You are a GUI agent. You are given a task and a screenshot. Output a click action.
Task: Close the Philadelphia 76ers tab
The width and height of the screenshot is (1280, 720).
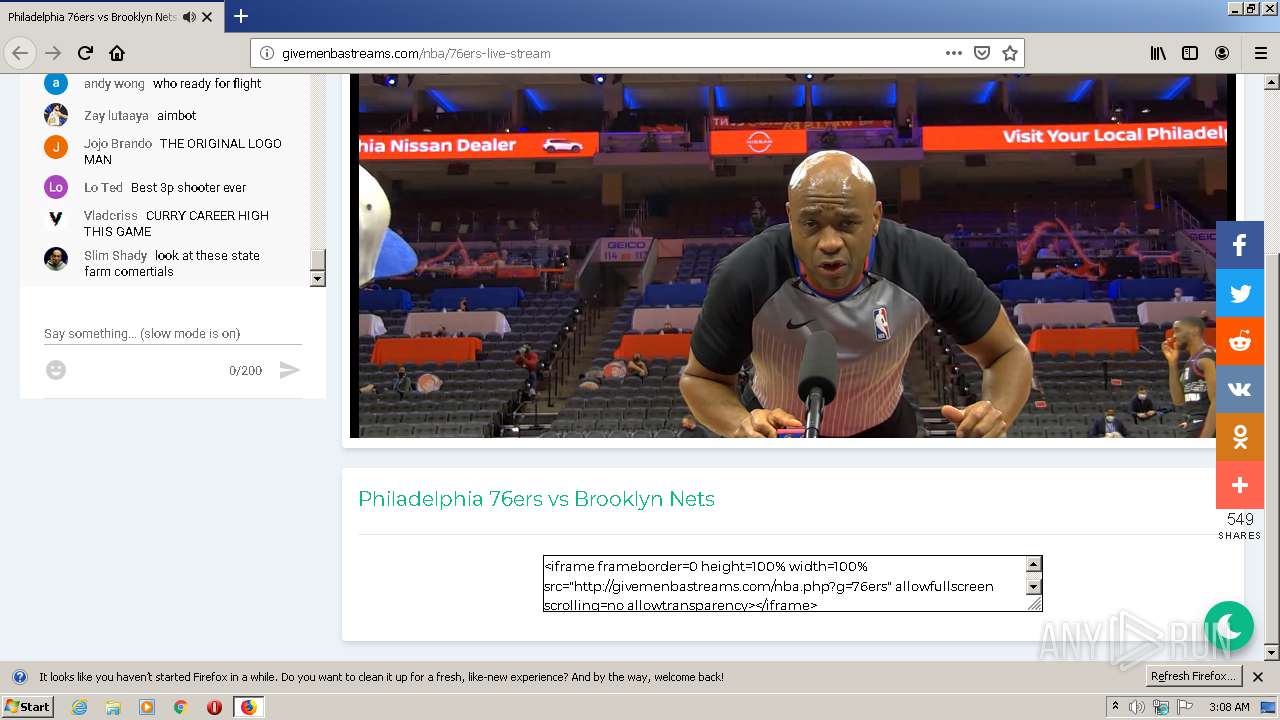coord(207,17)
